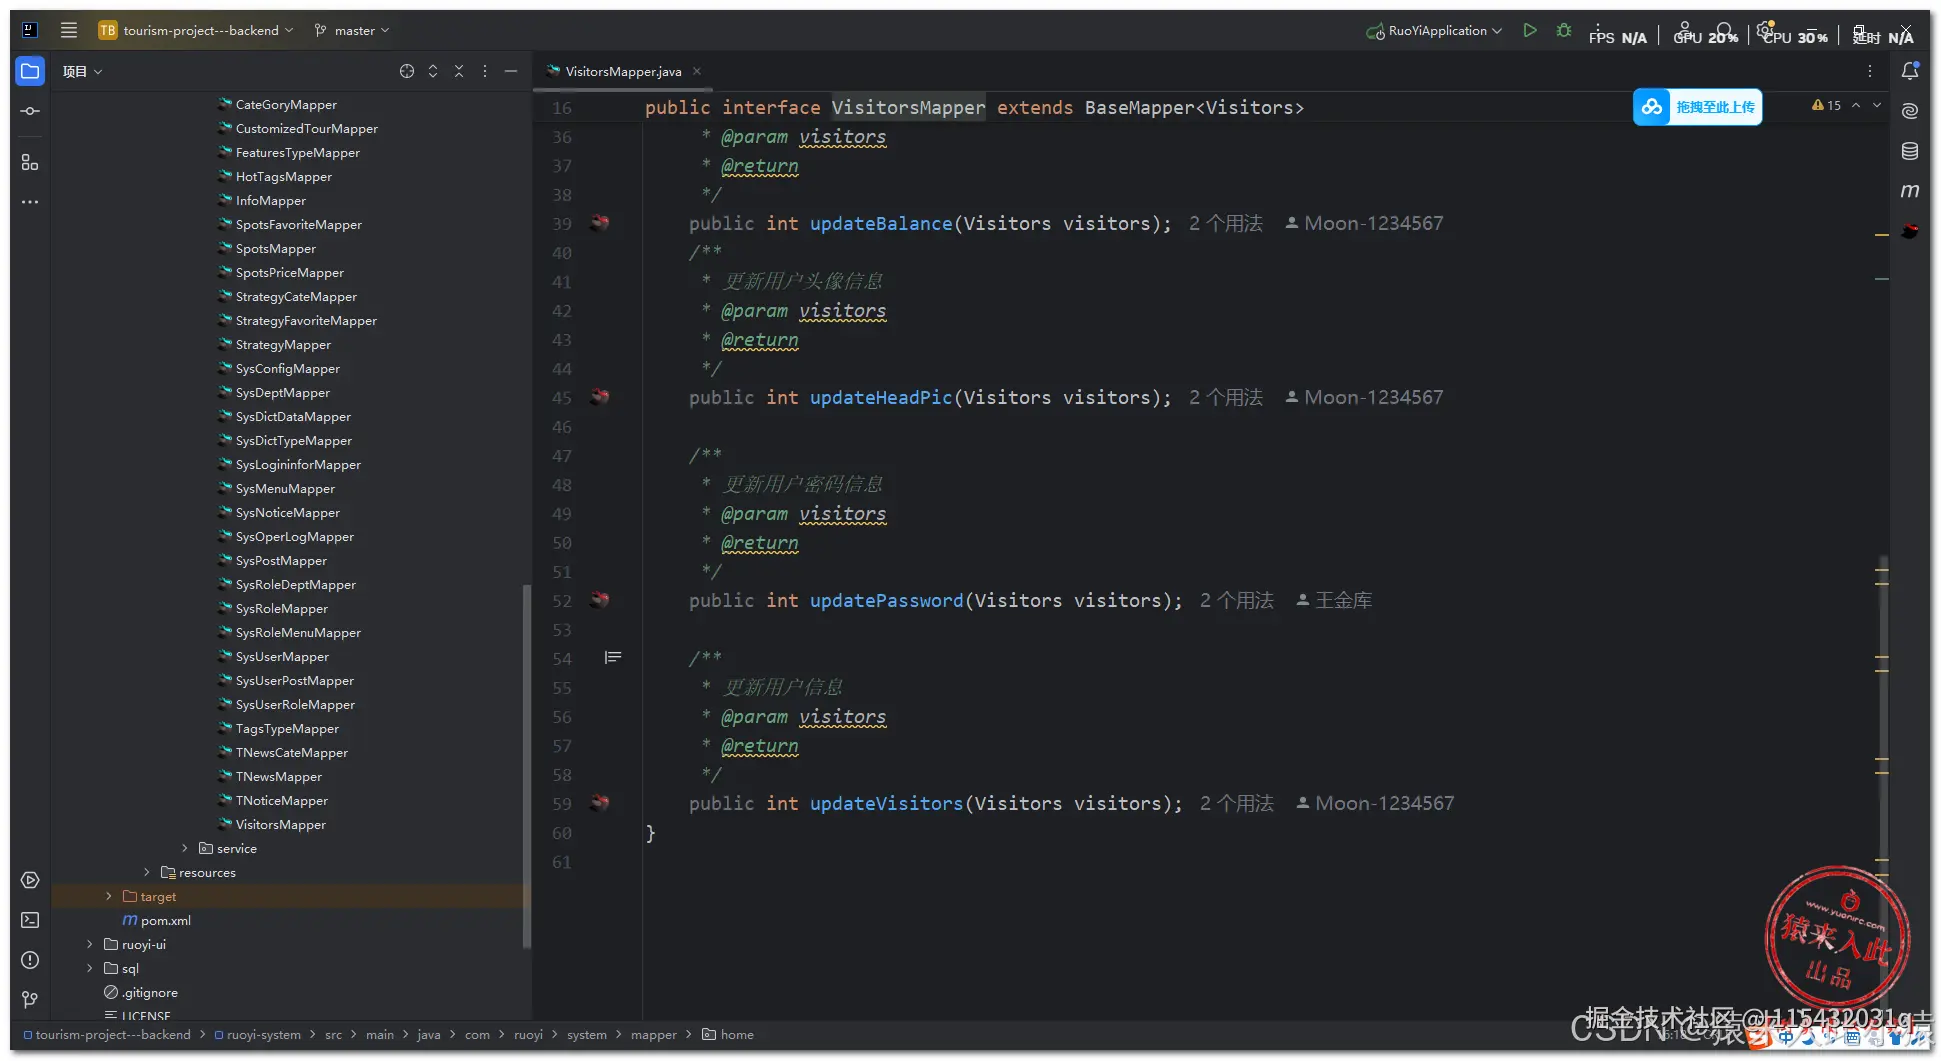Open the main hamburger menu
1941x1061 pixels.
click(x=69, y=31)
